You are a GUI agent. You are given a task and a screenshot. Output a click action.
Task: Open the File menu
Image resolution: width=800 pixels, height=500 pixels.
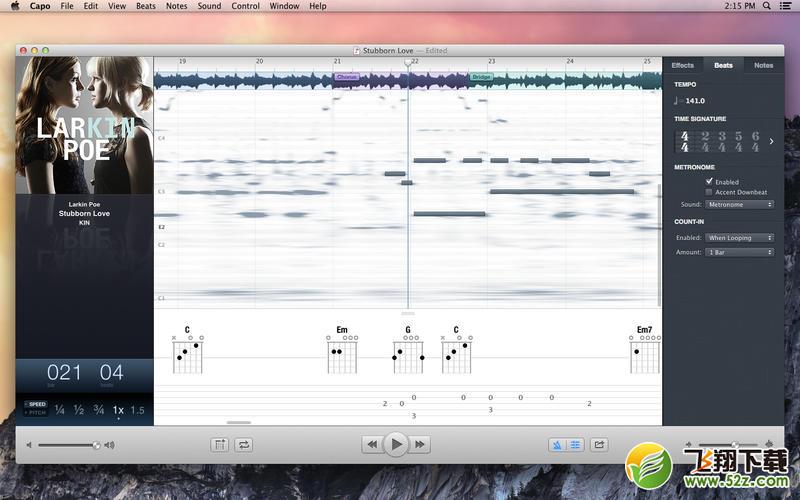click(67, 6)
